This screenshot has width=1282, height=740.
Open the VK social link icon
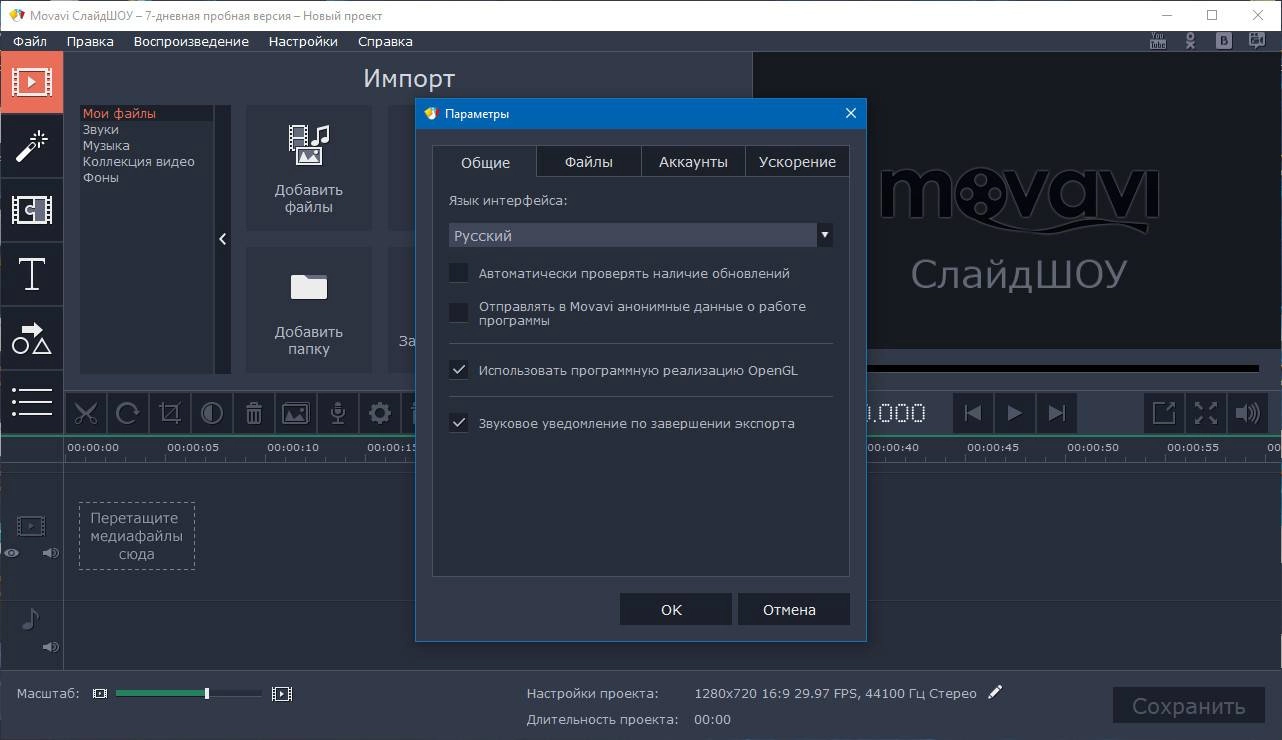(1224, 41)
